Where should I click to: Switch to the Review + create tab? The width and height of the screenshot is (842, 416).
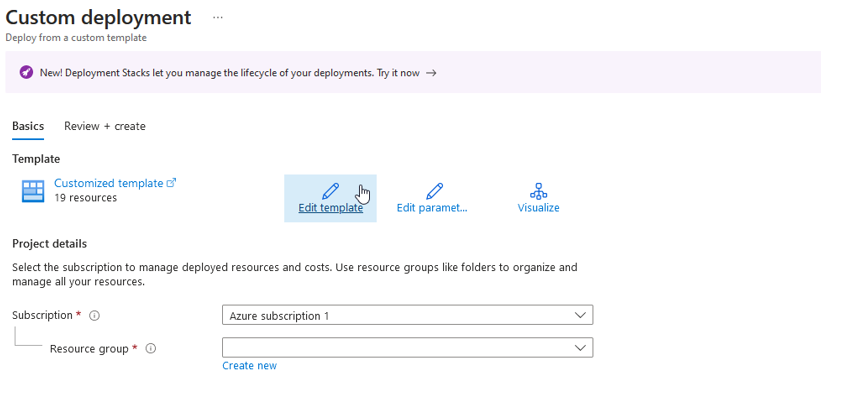[105, 126]
